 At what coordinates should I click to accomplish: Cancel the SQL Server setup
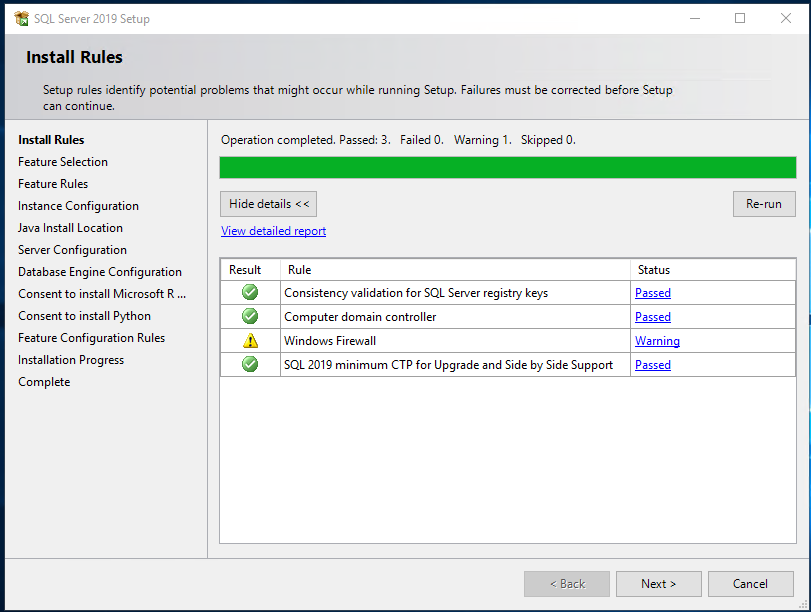coord(750,584)
